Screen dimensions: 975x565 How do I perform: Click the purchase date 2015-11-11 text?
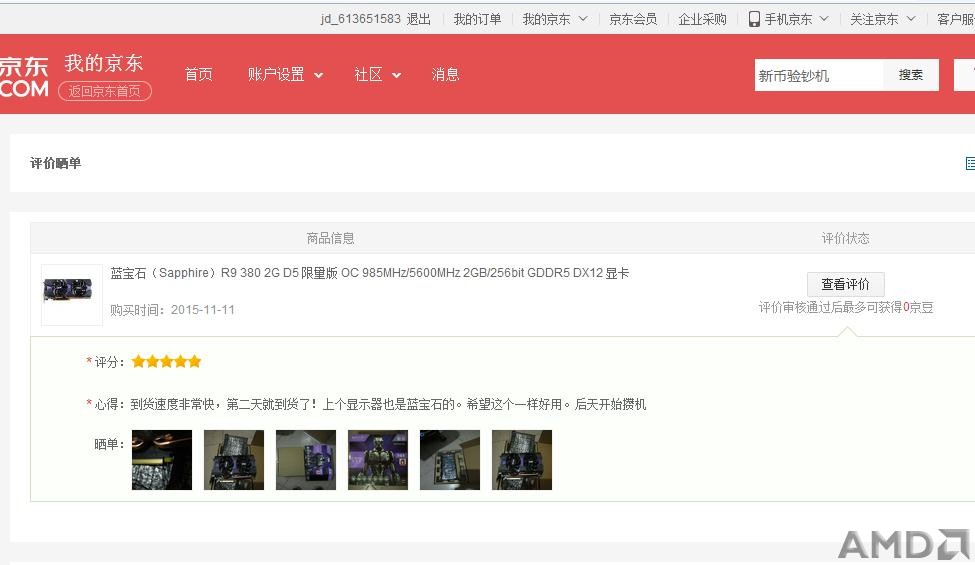click(203, 310)
